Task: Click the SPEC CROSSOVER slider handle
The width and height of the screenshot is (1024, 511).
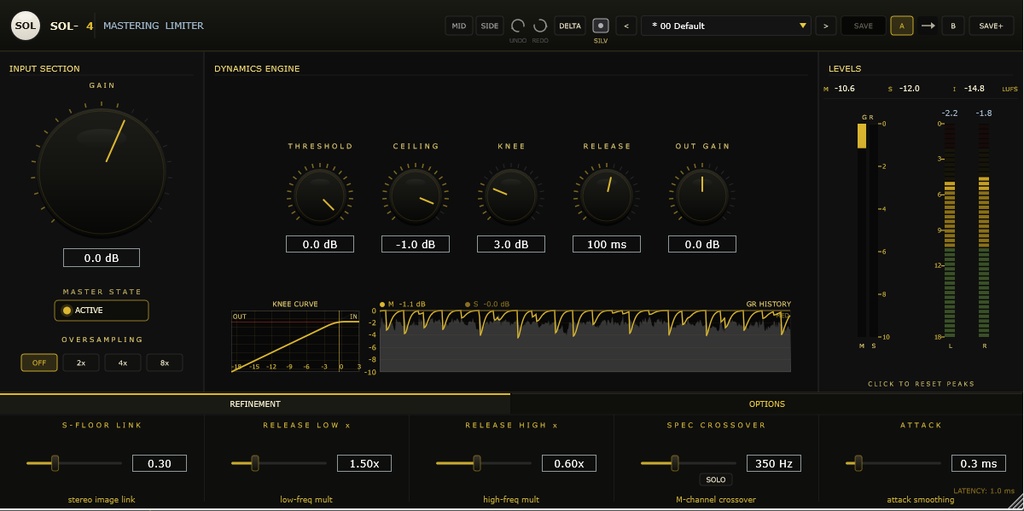Action: (675, 463)
